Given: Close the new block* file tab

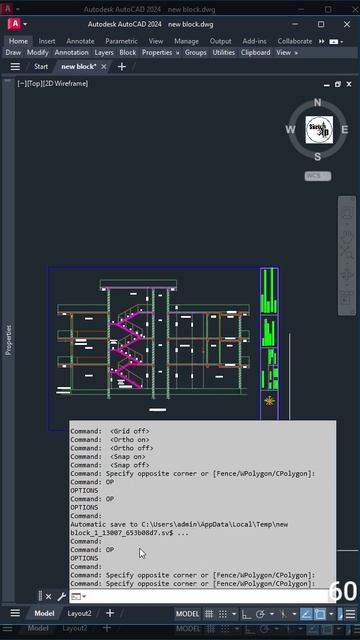Looking at the screenshot, I should 104,67.
